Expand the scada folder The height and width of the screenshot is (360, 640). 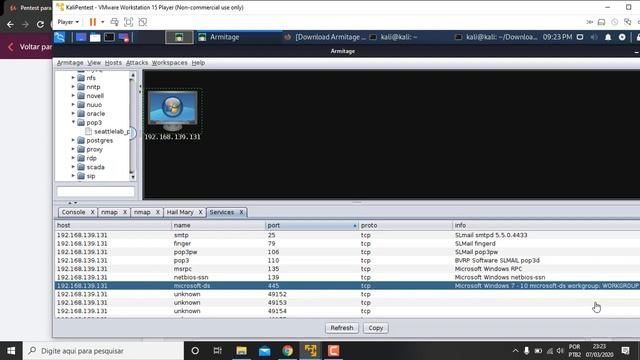(x=73, y=167)
